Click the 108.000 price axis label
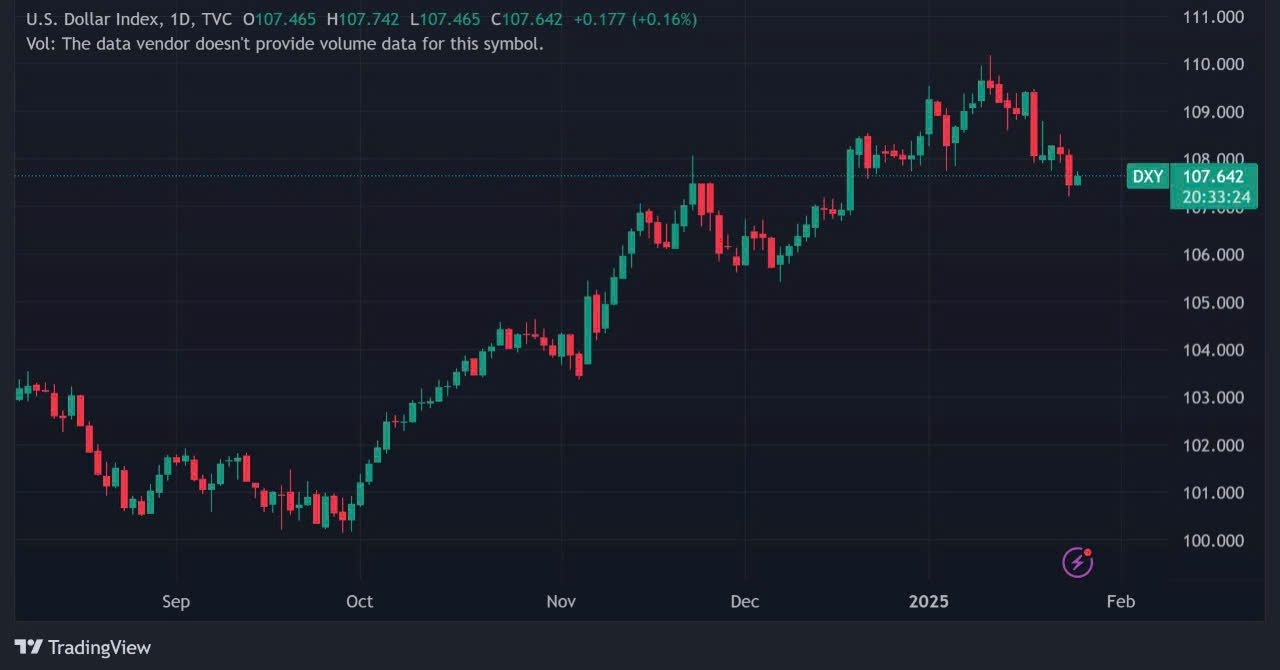Viewport: 1280px width, 670px height. click(1213, 159)
